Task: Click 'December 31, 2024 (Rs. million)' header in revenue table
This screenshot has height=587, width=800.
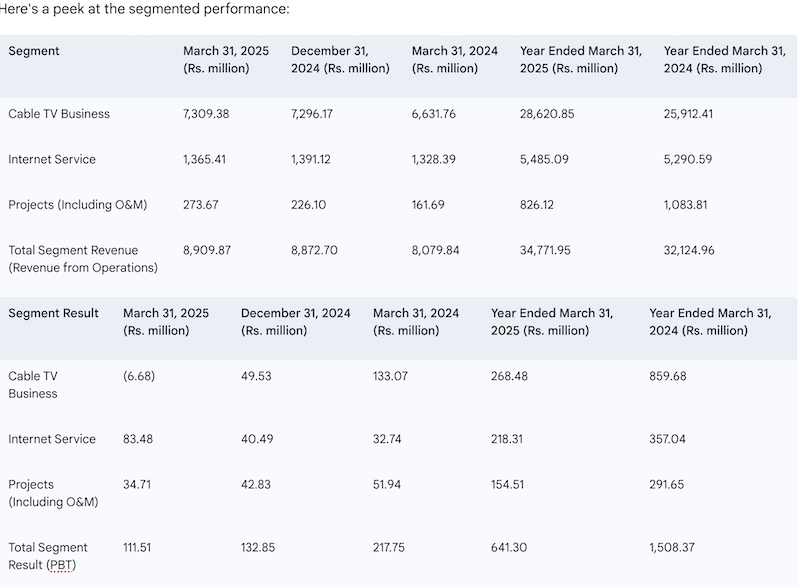Action: pos(340,60)
